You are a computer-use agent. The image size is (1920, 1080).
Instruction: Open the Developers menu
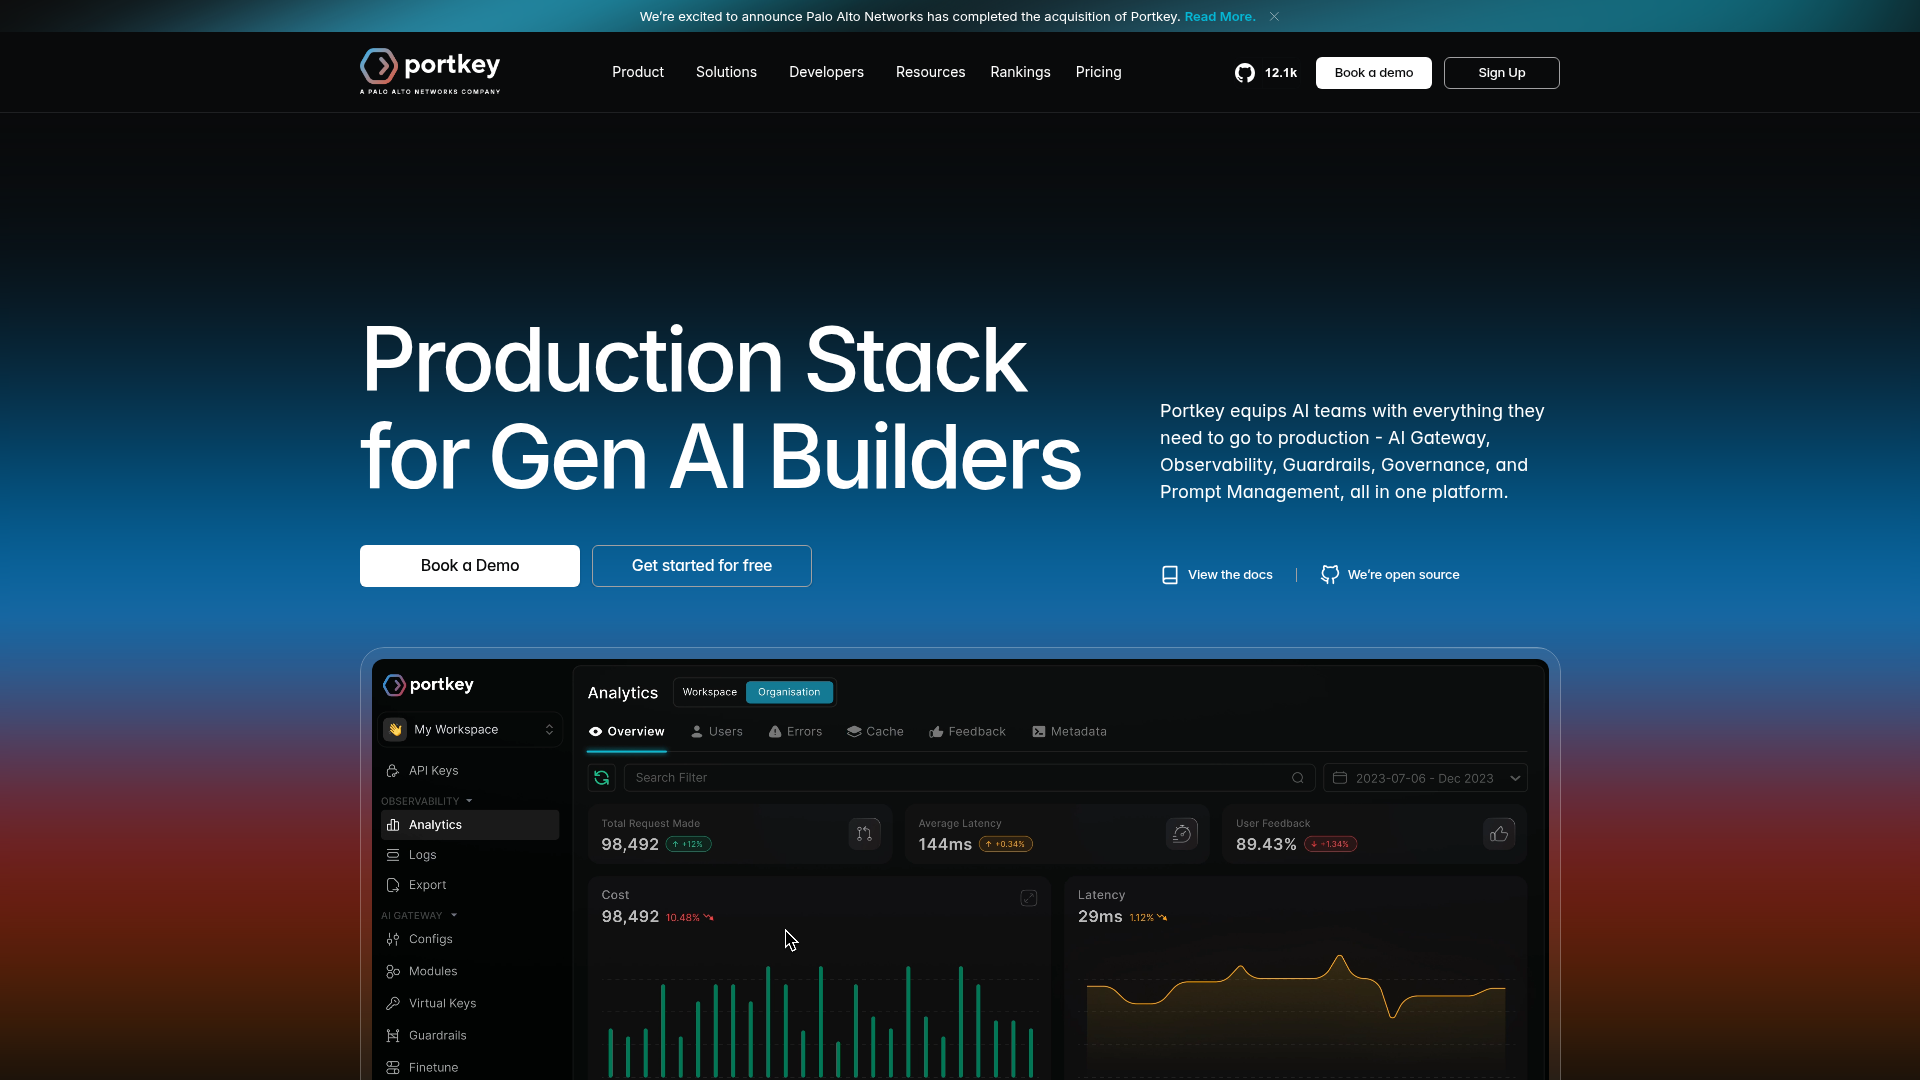pyautogui.click(x=826, y=72)
